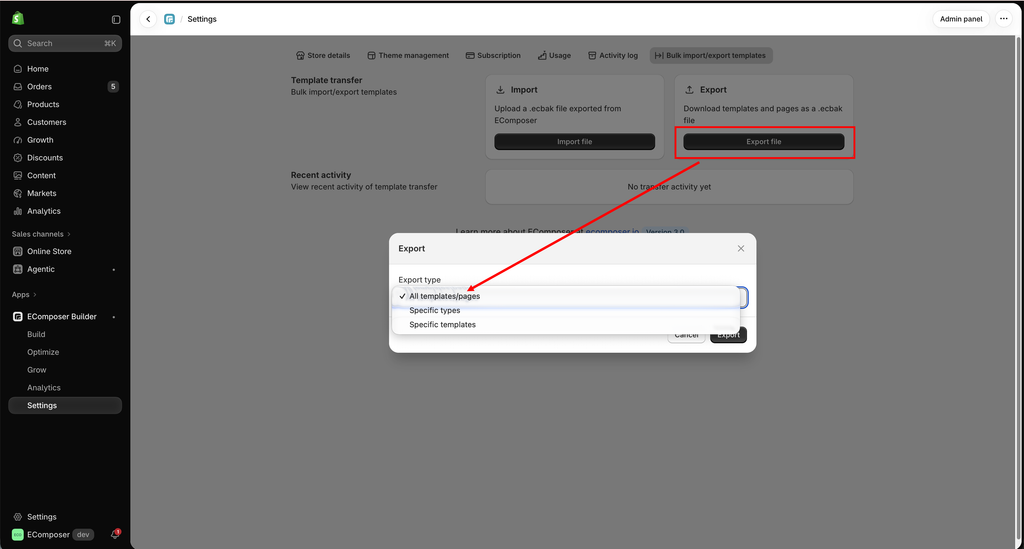Open the Admin panel button
This screenshot has height=549, width=1024.
point(961,19)
